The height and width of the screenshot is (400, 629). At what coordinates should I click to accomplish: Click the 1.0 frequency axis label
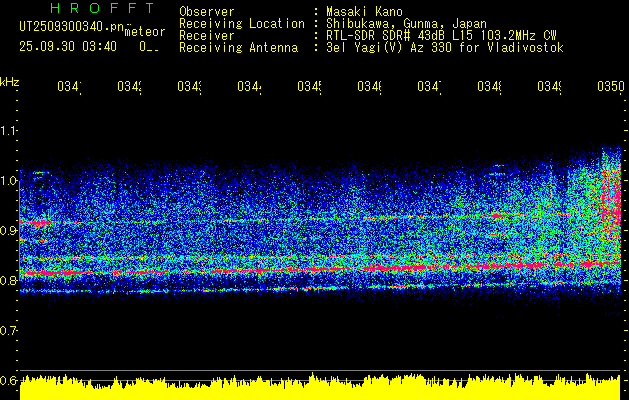[9, 181]
